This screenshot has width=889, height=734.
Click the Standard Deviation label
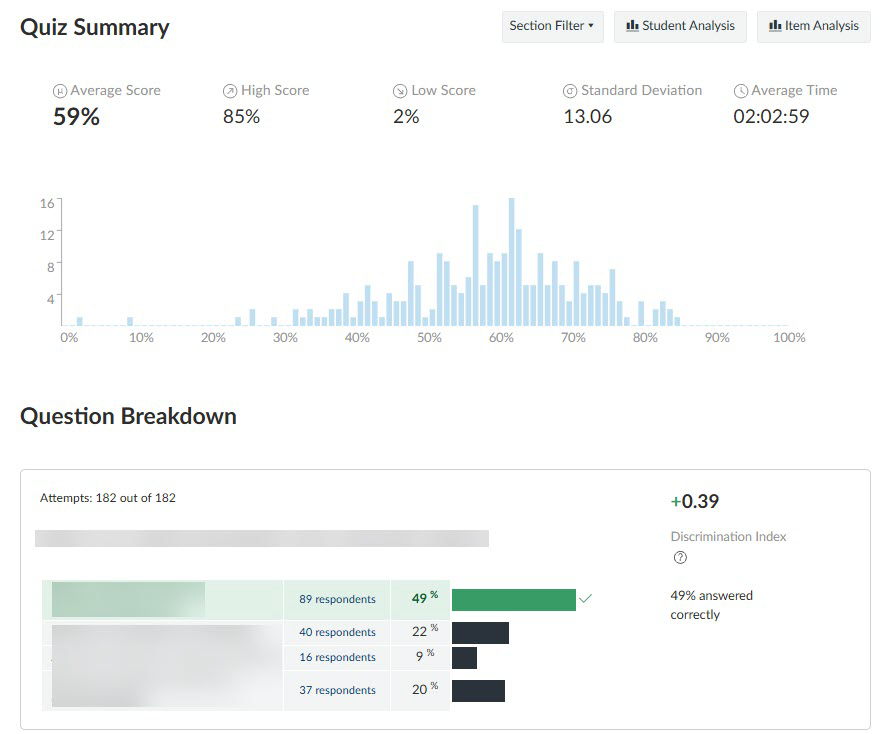pos(641,91)
